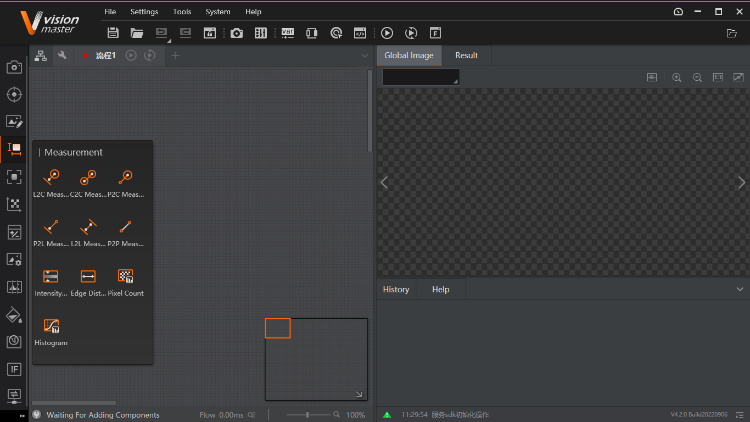Select the L2C Measurement tool

click(x=51, y=178)
